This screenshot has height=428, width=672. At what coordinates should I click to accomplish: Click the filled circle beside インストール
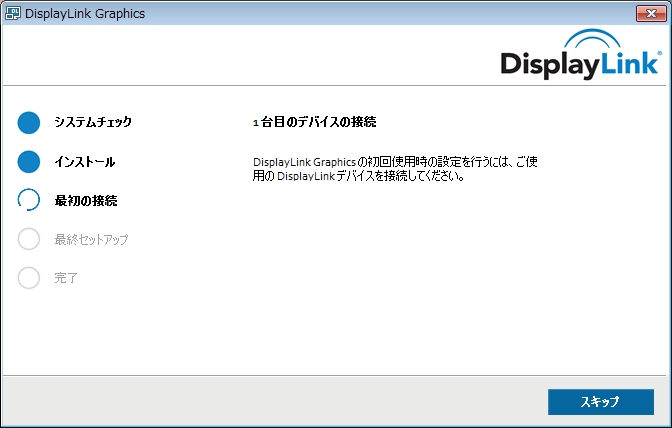(x=29, y=162)
